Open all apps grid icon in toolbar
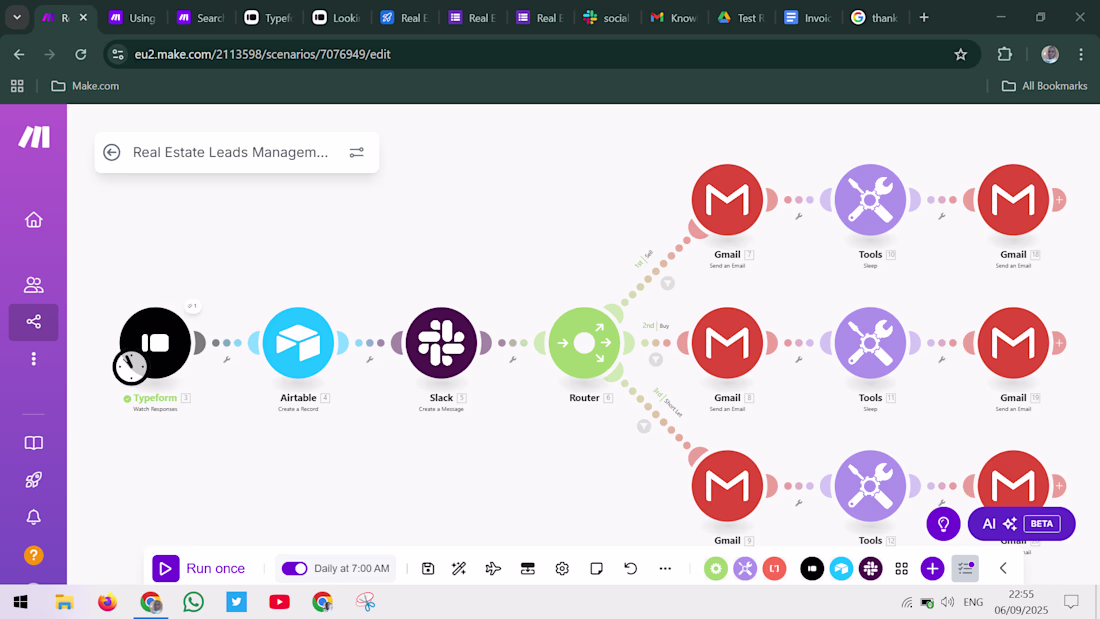1100x619 pixels. (x=901, y=568)
